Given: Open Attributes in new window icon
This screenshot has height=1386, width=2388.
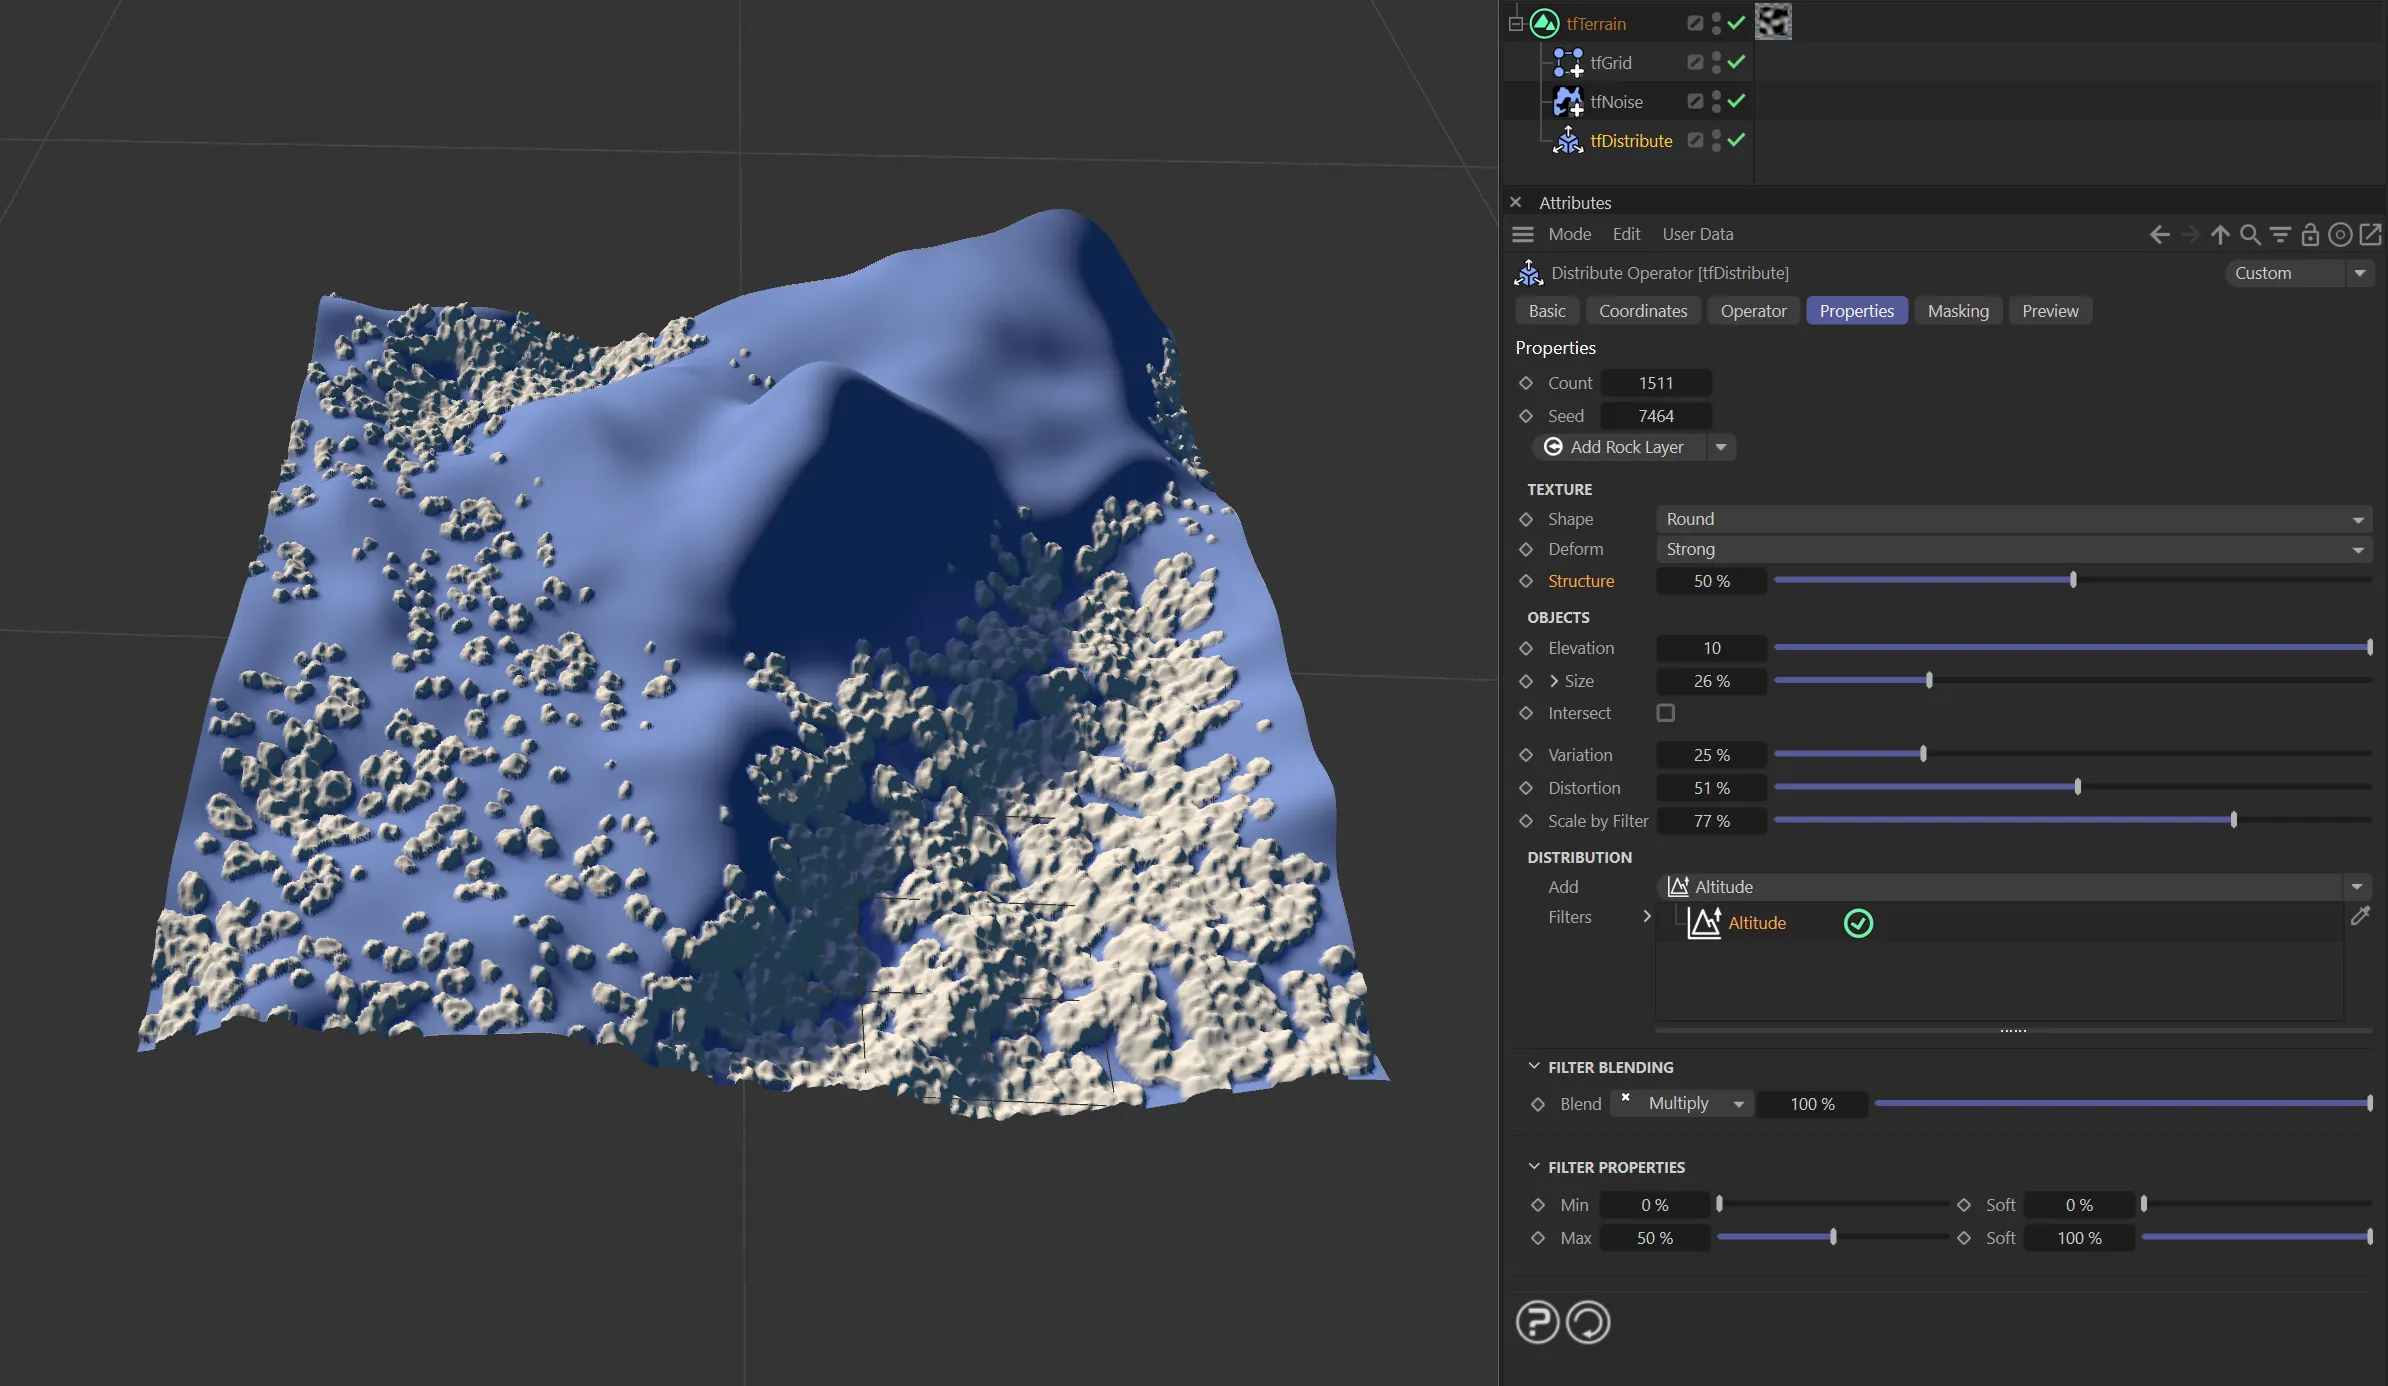Looking at the screenshot, I should (2371, 234).
